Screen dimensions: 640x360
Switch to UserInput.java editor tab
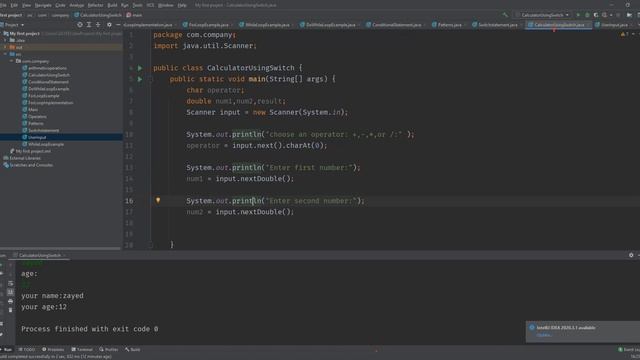[613, 25]
